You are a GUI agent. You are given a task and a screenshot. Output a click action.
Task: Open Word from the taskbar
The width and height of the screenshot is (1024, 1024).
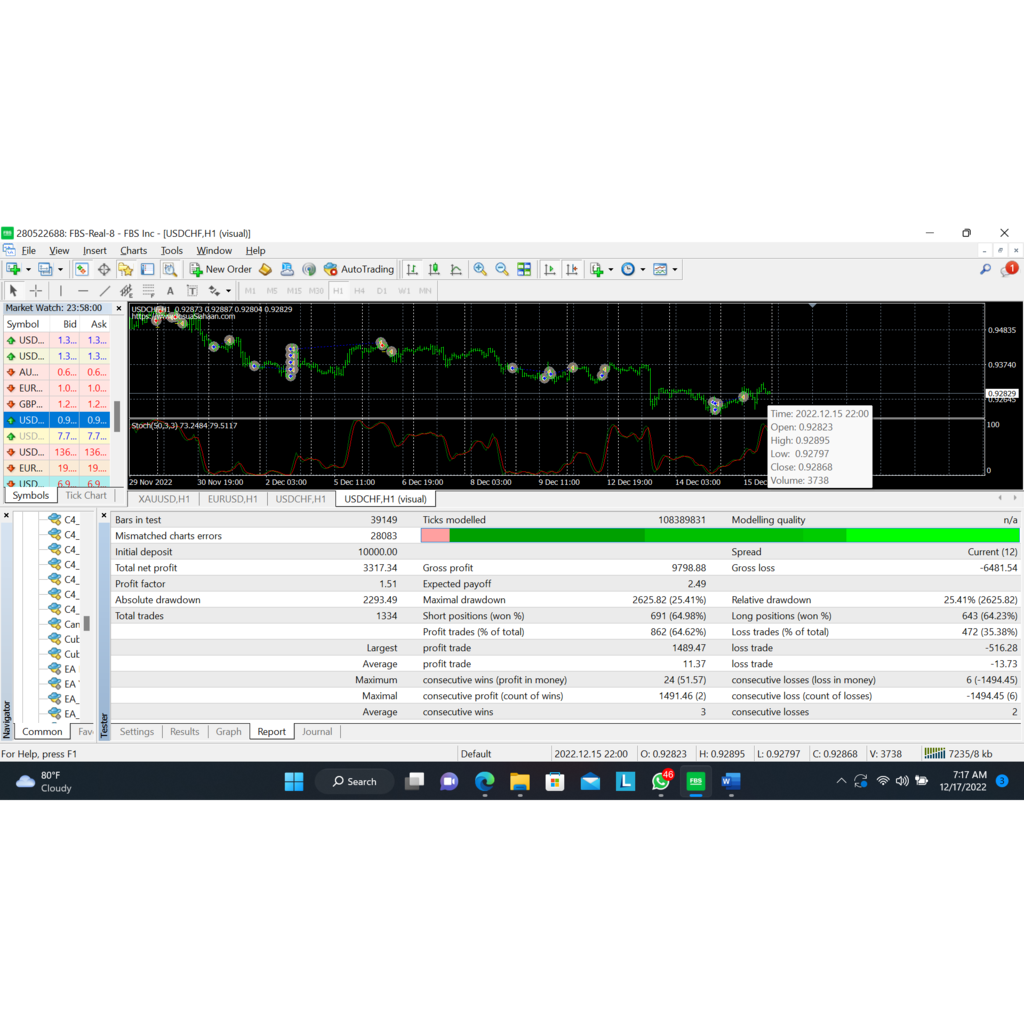(731, 781)
